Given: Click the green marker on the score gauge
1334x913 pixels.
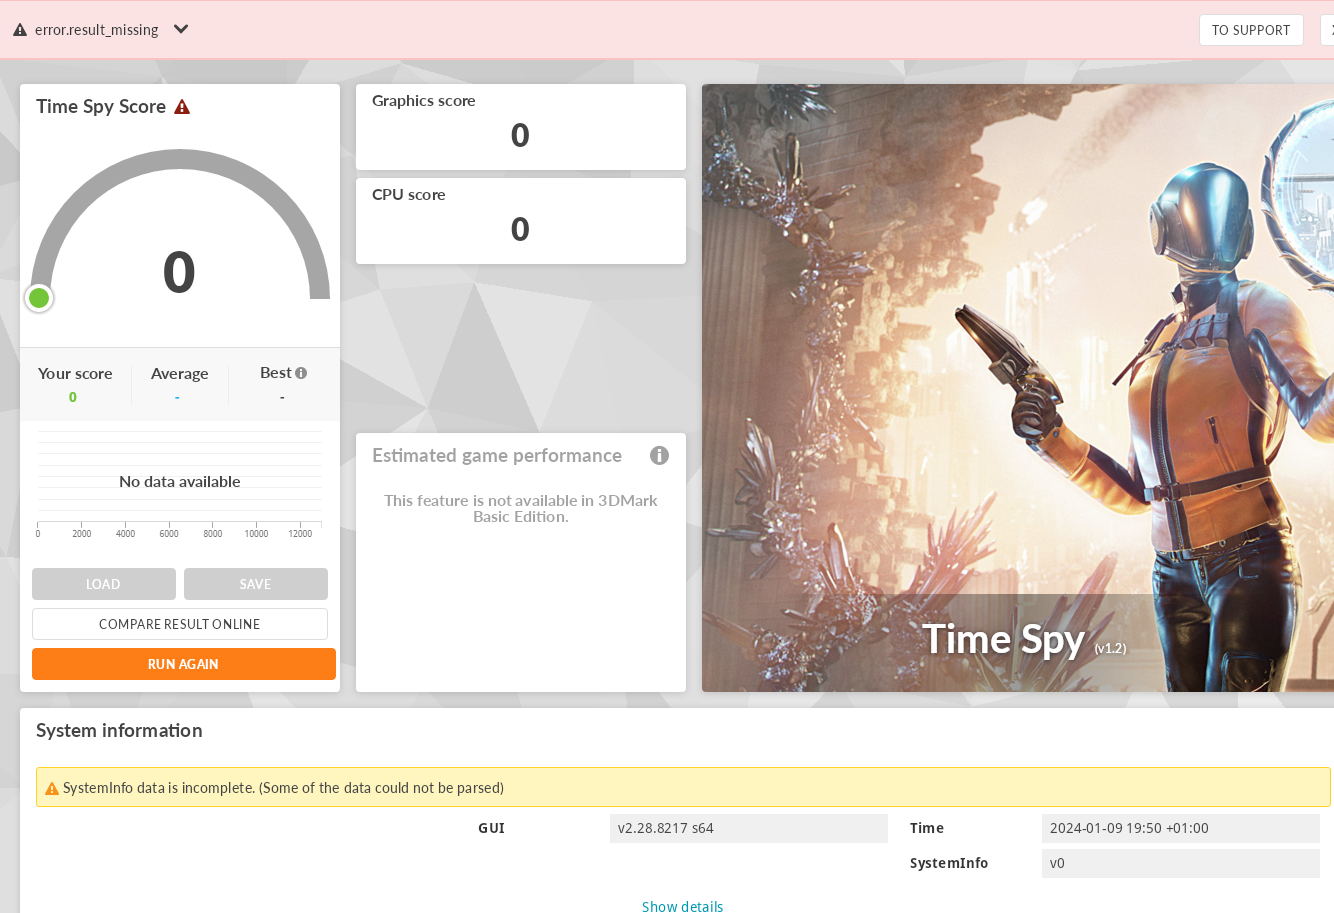Looking at the screenshot, I should (39, 298).
